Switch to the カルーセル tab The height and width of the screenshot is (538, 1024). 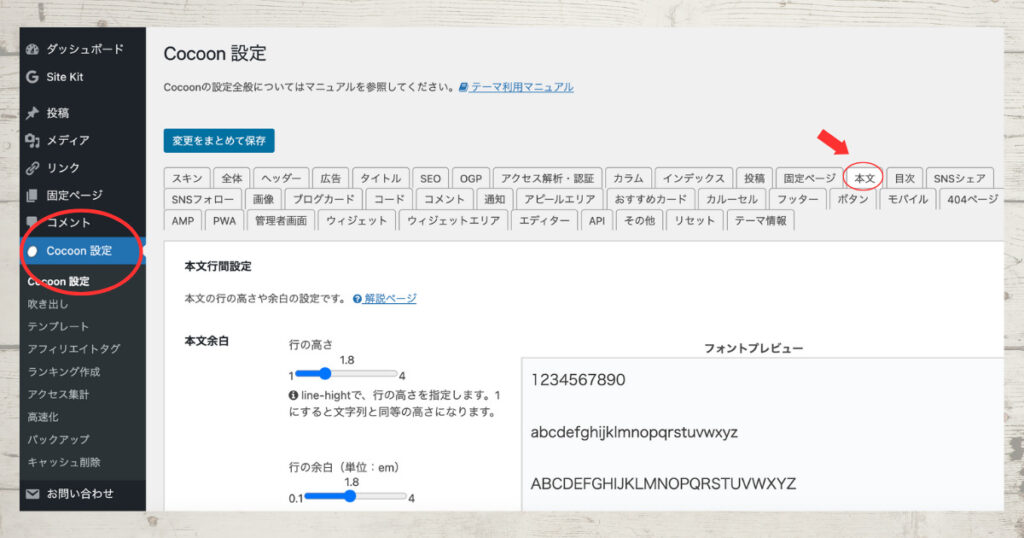[x=731, y=199]
